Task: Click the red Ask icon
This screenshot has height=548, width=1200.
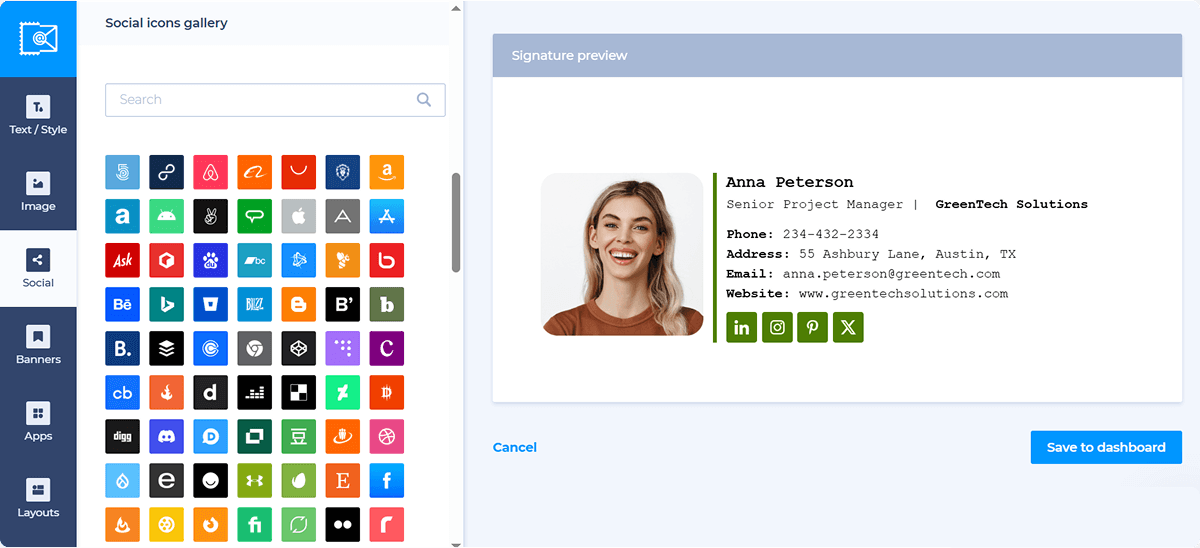Action: pos(122,260)
